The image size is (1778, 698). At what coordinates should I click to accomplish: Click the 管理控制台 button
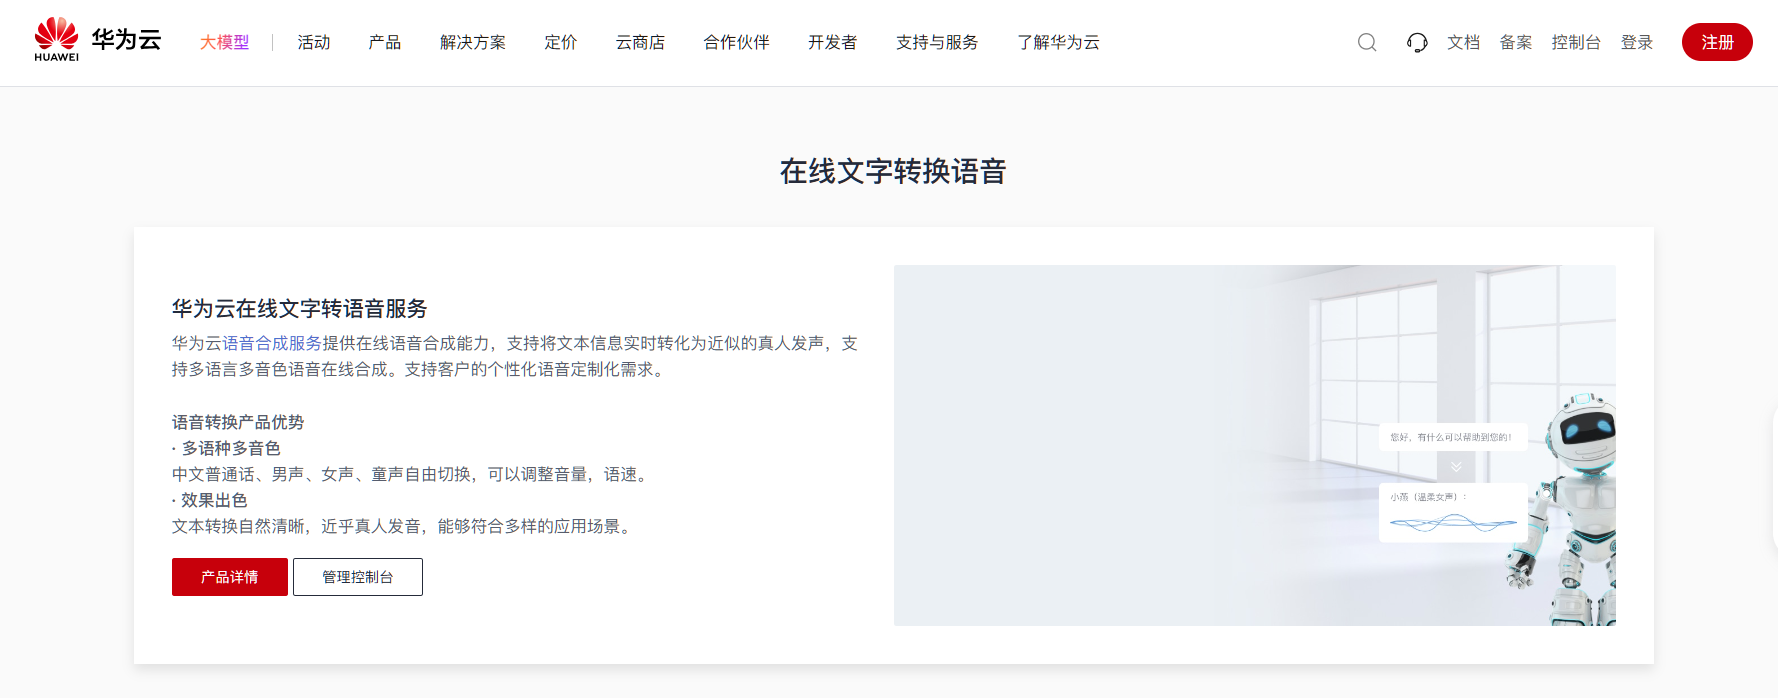point(358,577)
